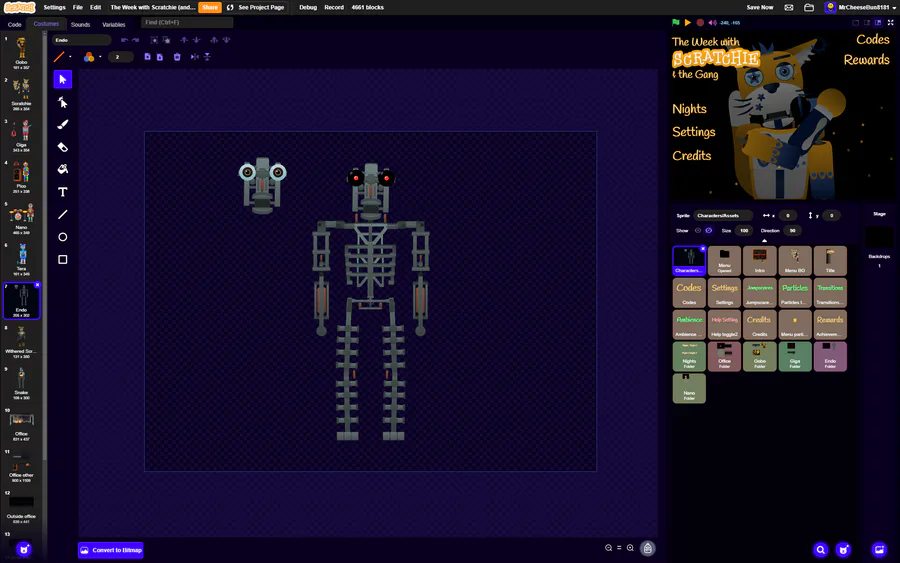Click the fill color swatch

(x=89, y=57)
